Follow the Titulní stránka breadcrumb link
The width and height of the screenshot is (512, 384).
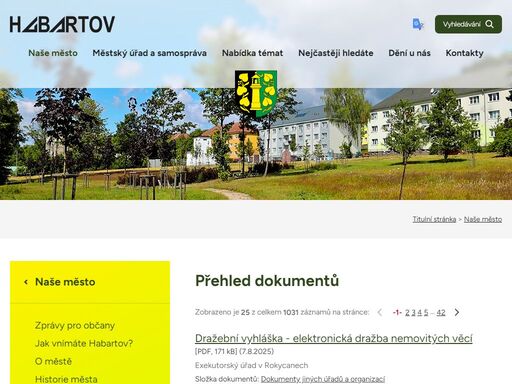pyautogui.click(x=434, y=219)
